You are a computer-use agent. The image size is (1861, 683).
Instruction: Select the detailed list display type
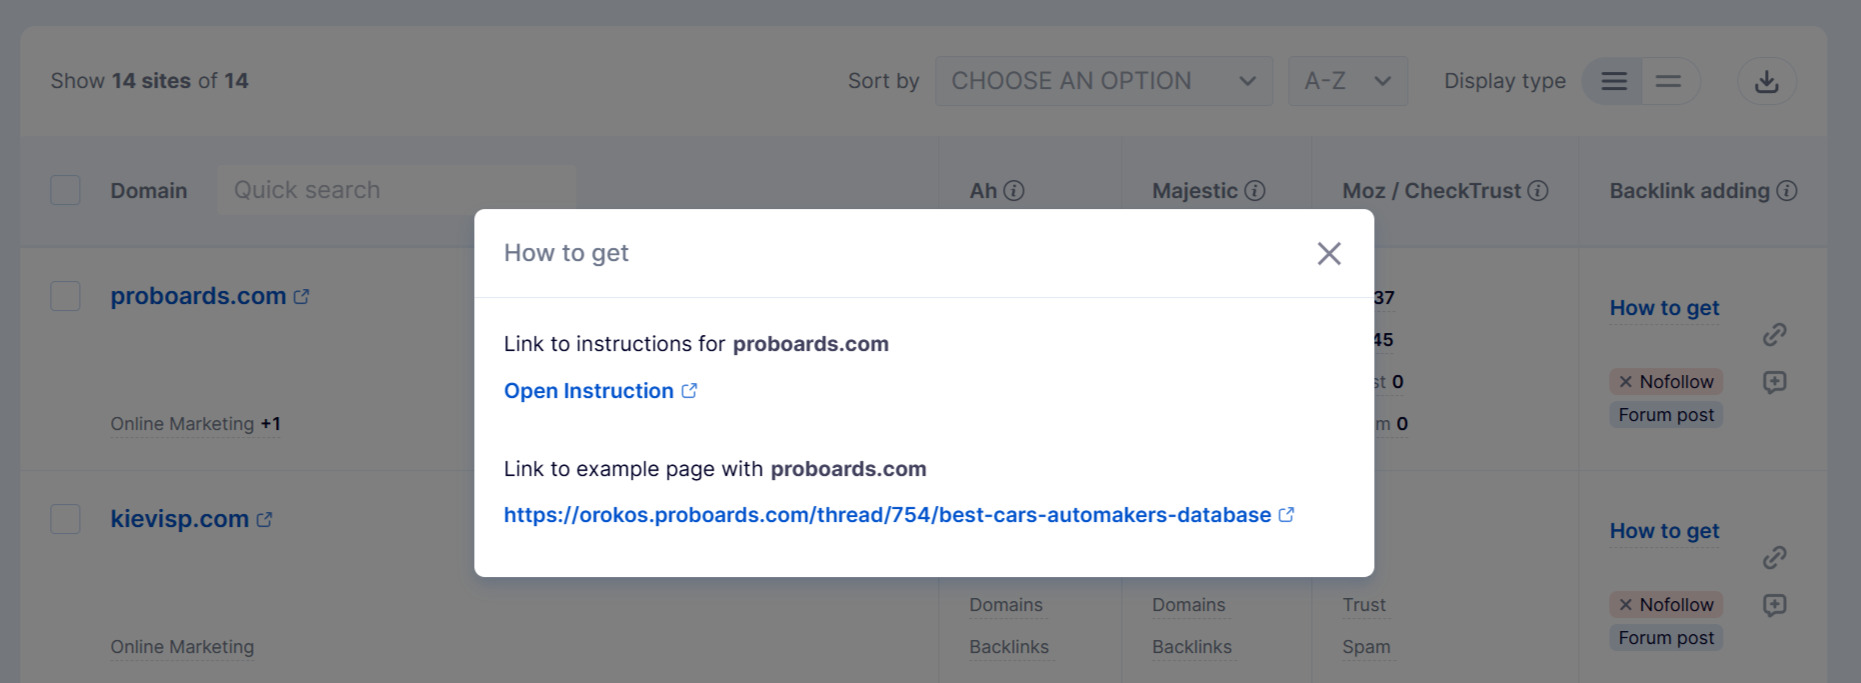coord(1612,81)
